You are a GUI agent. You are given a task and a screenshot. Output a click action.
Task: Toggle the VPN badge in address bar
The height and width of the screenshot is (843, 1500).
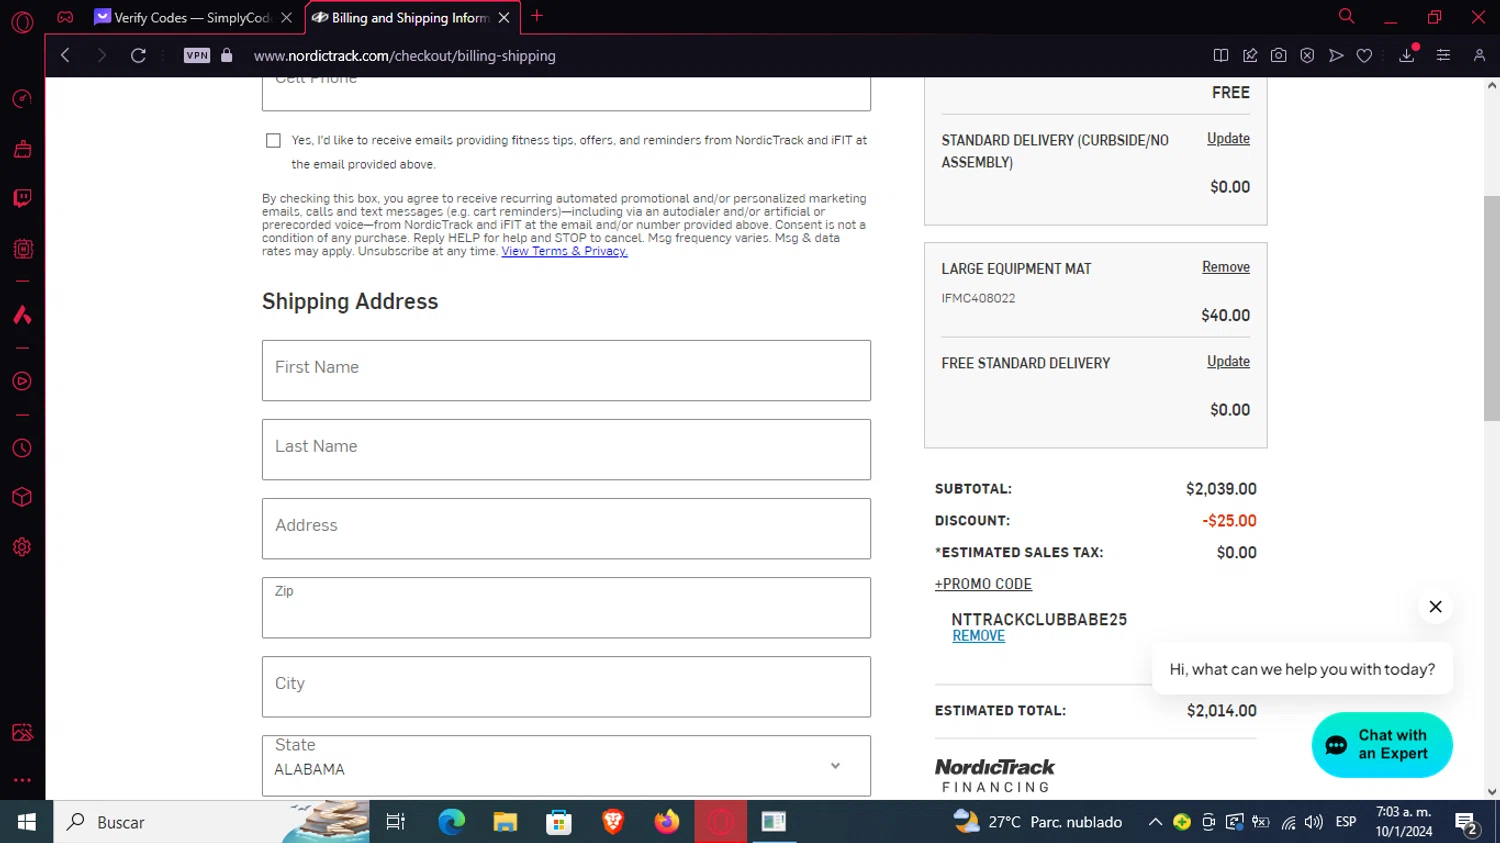point(197,56)
